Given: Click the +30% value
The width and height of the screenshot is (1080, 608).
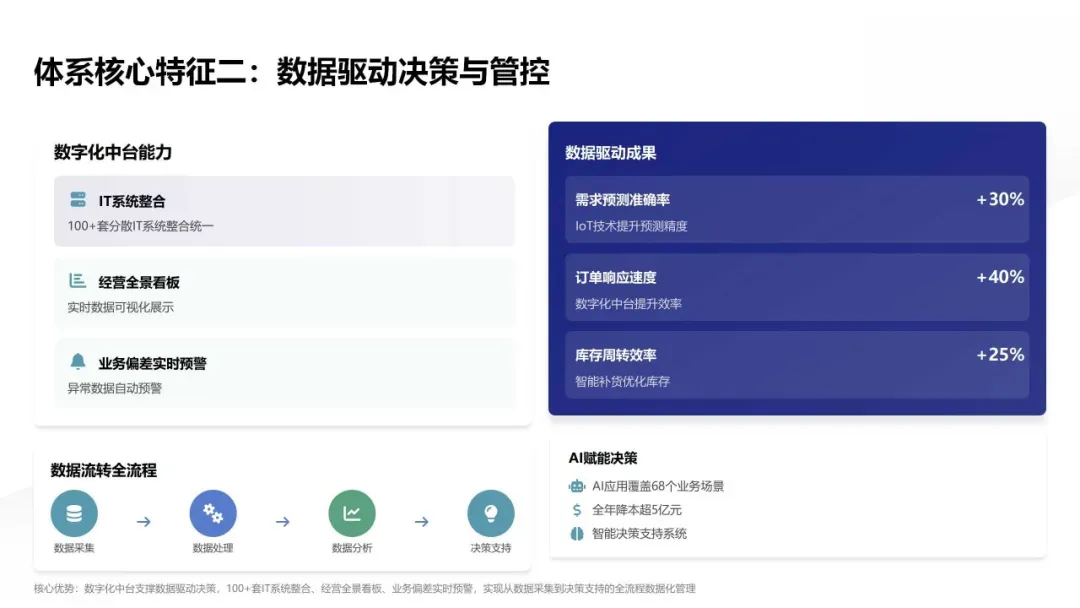Looking at the screenshot, I should pyautogui.click(x=1000, y=199).
